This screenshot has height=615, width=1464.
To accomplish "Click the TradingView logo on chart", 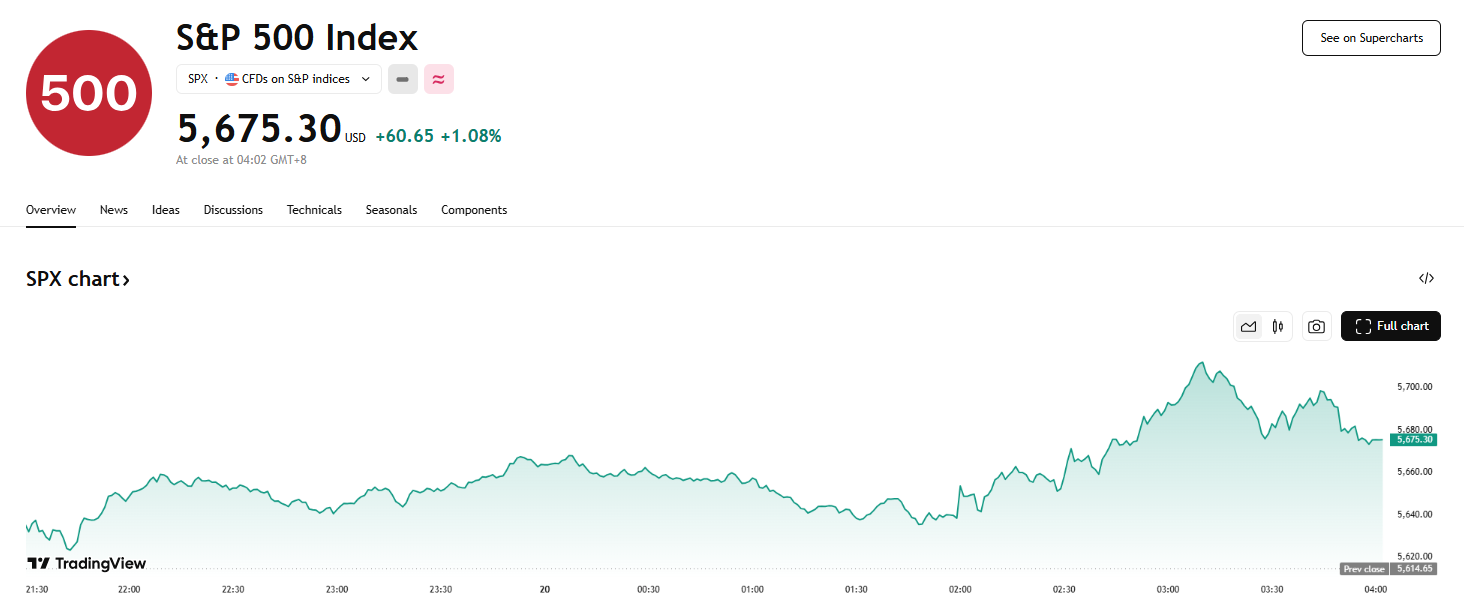I will (86, 564).
